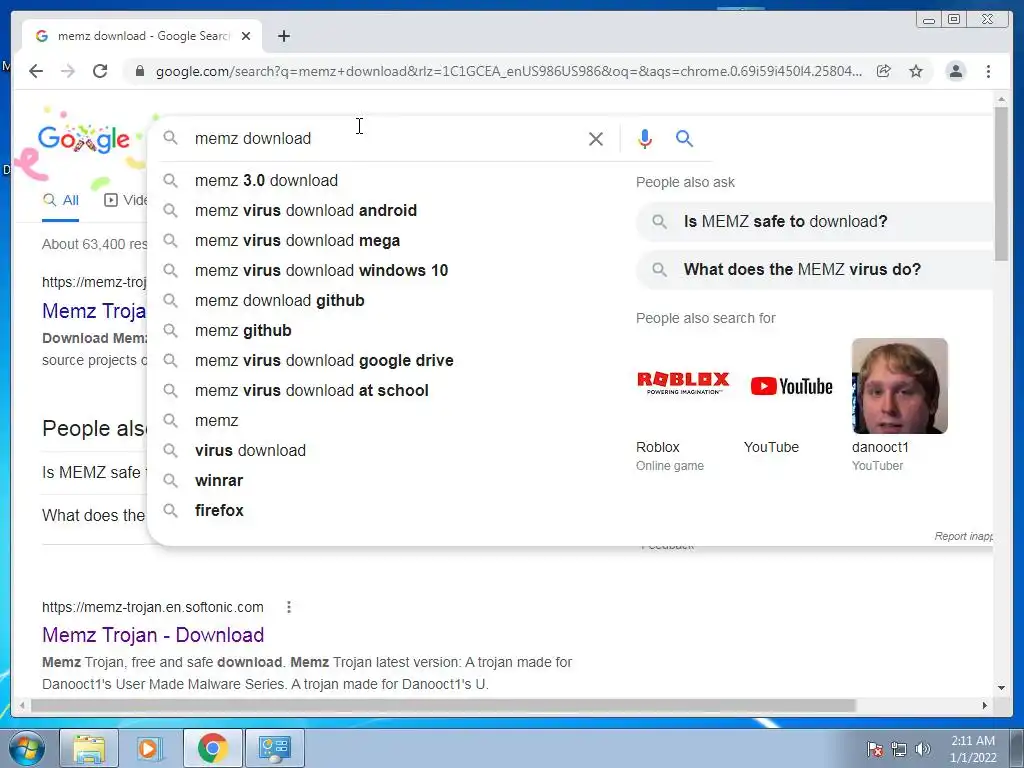Open the Windows Start orb

pos(27,748)
